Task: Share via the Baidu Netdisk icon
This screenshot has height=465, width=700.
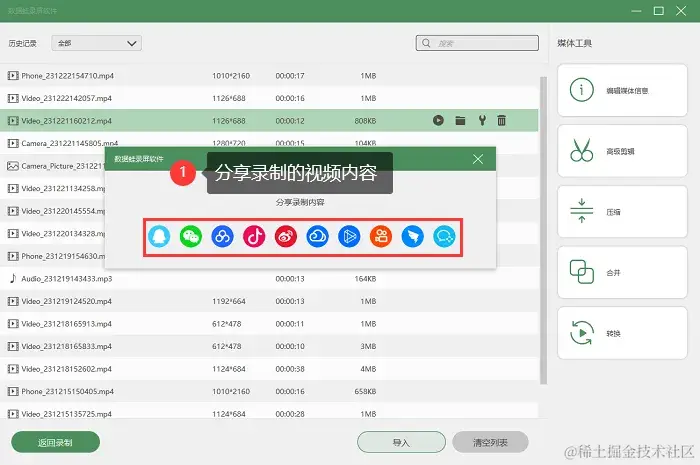Action: click(222, 237)
